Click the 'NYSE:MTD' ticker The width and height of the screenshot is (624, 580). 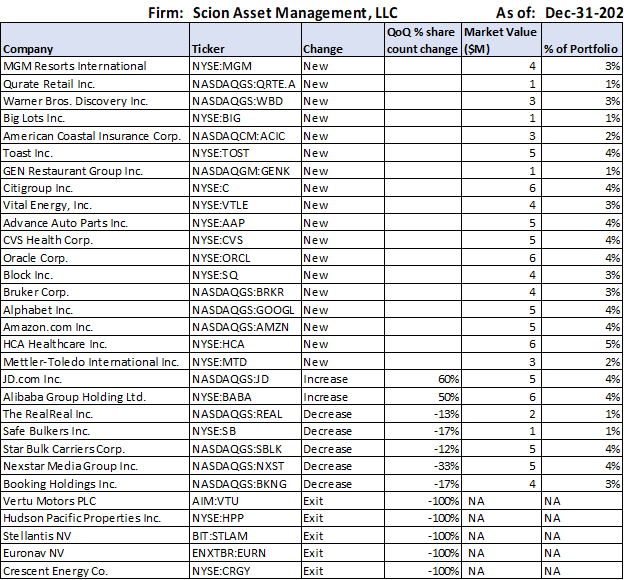[246, 361]
